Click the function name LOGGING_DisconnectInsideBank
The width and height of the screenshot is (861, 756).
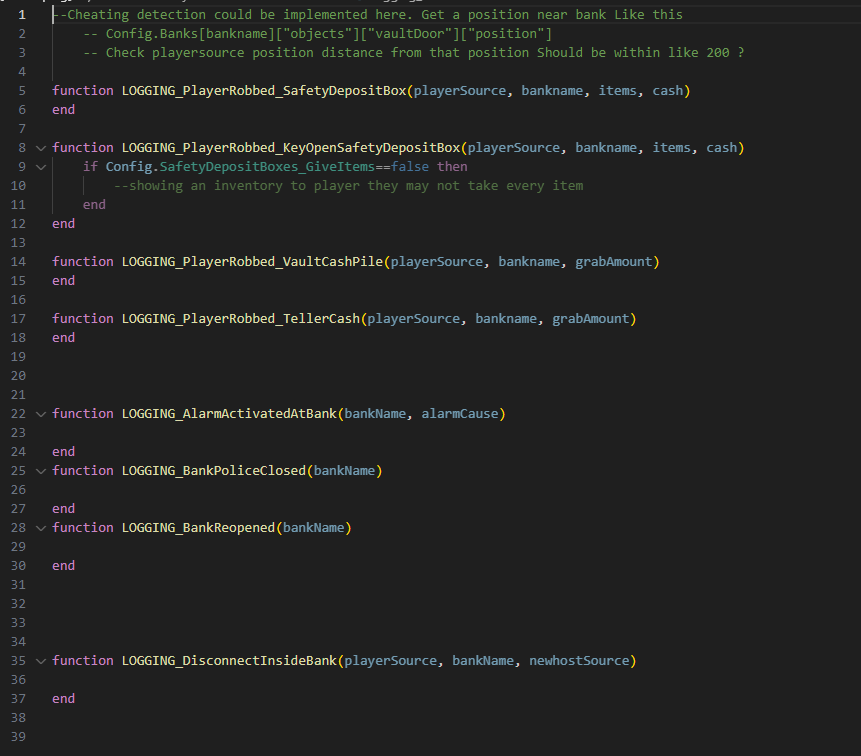coord(229,661)
